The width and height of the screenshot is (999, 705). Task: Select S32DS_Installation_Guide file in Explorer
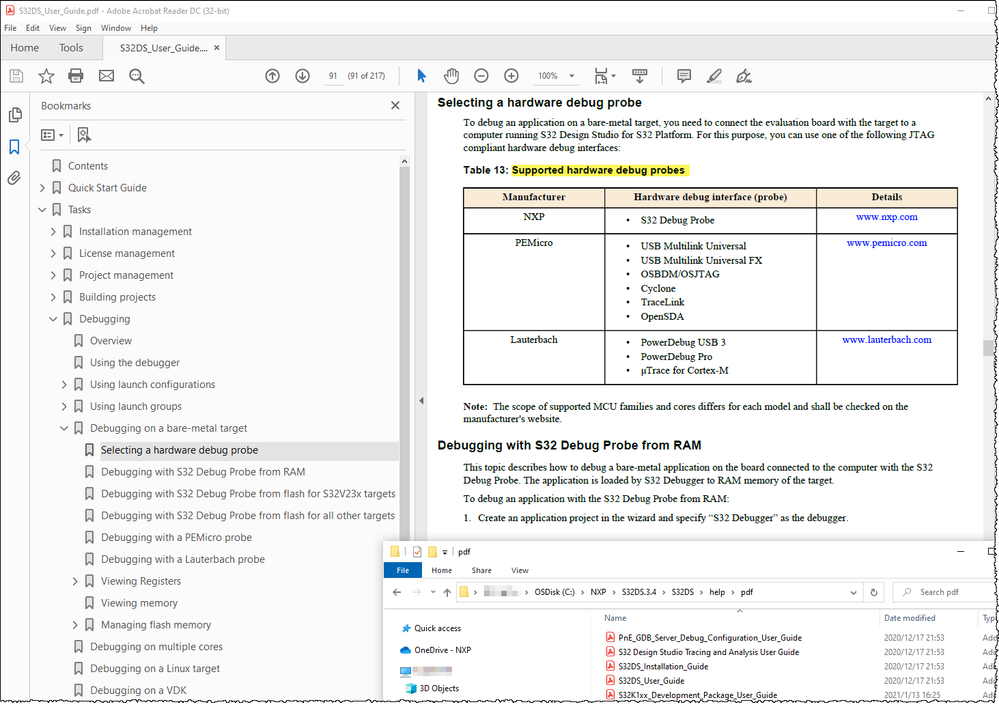(663, 666)
